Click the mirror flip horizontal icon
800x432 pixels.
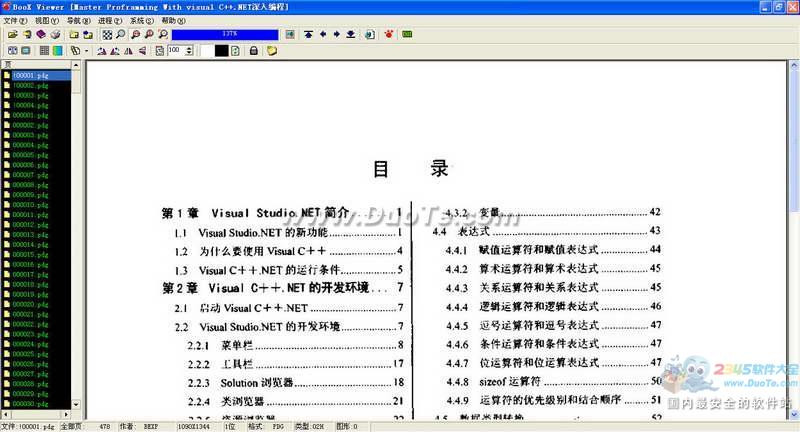click(x=129, y=50)
